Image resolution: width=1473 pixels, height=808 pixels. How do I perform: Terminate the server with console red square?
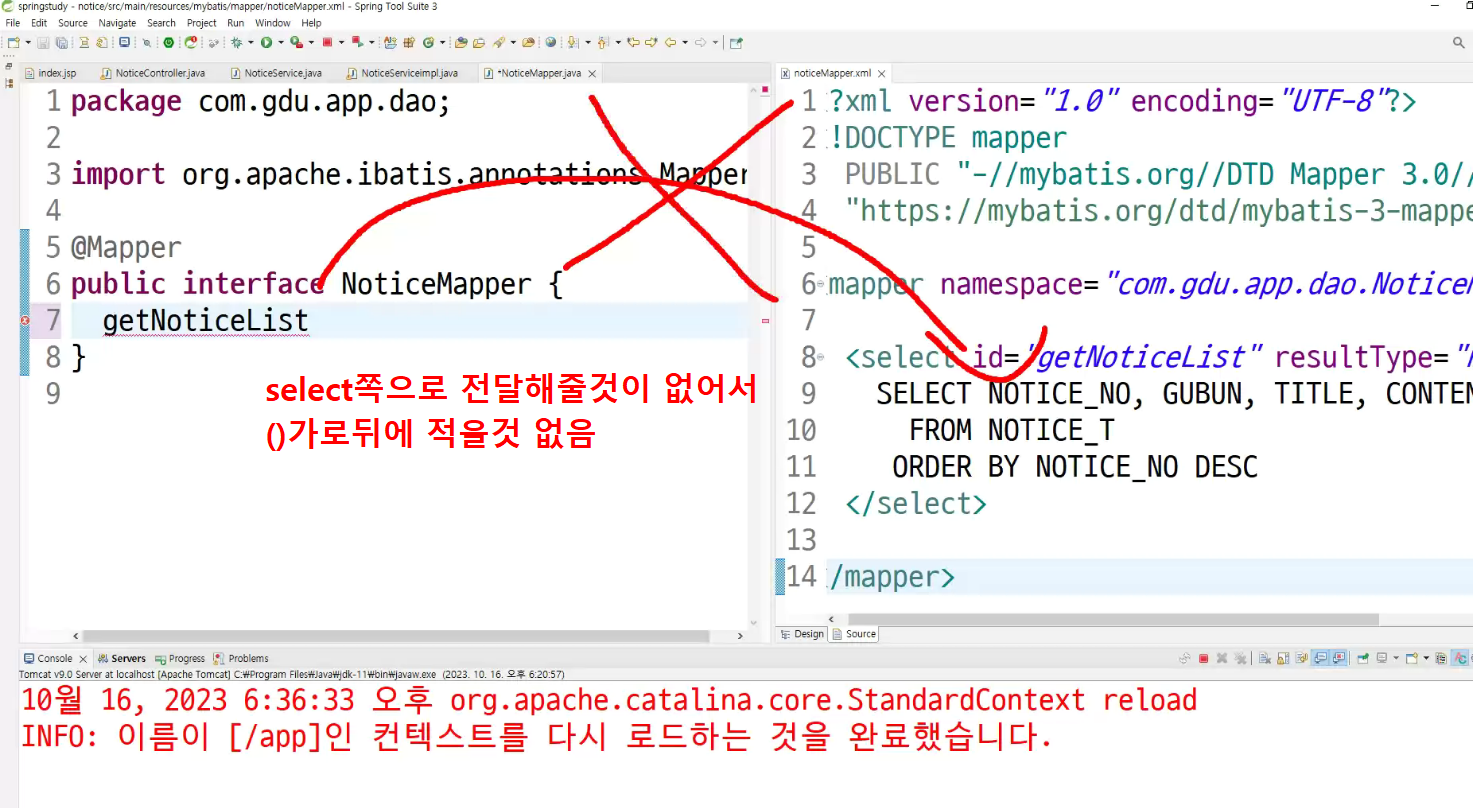click(1204, 658)
